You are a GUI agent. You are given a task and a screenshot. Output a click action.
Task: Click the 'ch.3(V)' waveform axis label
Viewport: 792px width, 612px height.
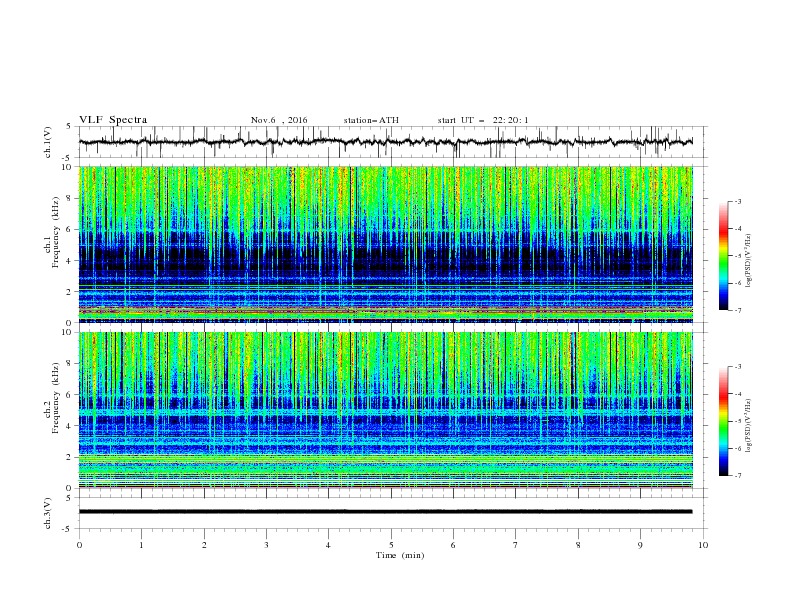(x=48, y=513)
